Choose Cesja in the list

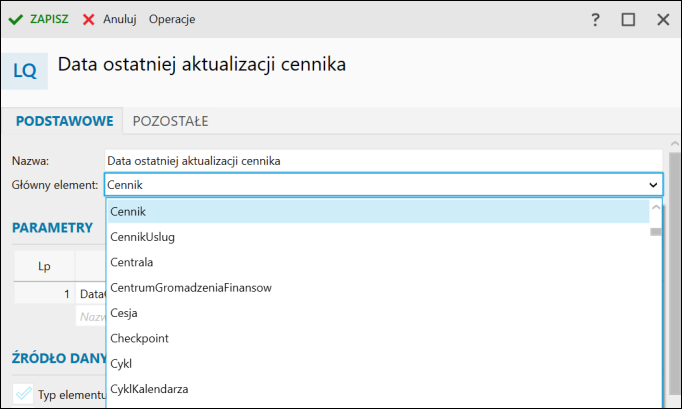124,313
